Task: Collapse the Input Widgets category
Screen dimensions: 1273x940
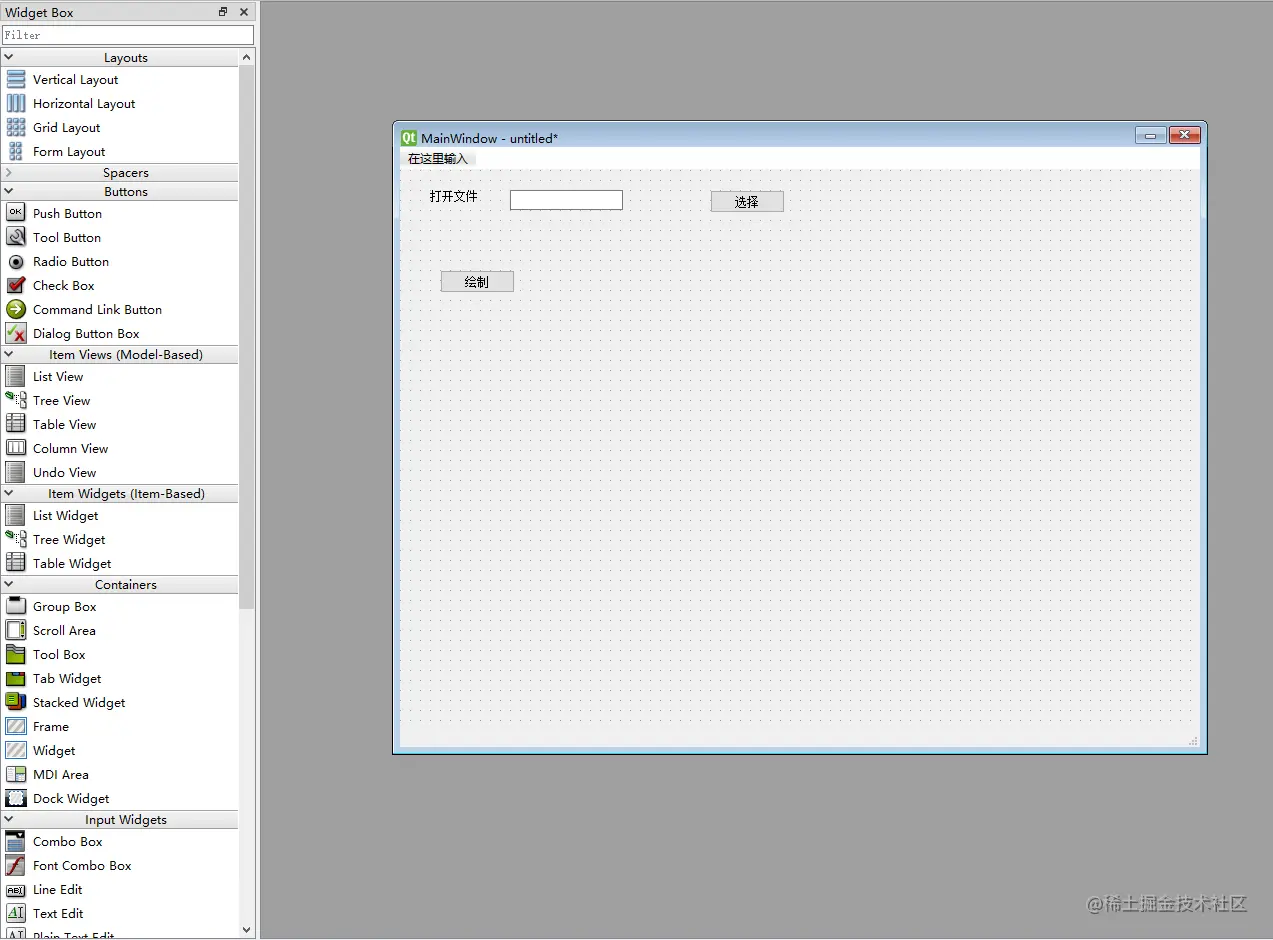Action: (9, 820)
